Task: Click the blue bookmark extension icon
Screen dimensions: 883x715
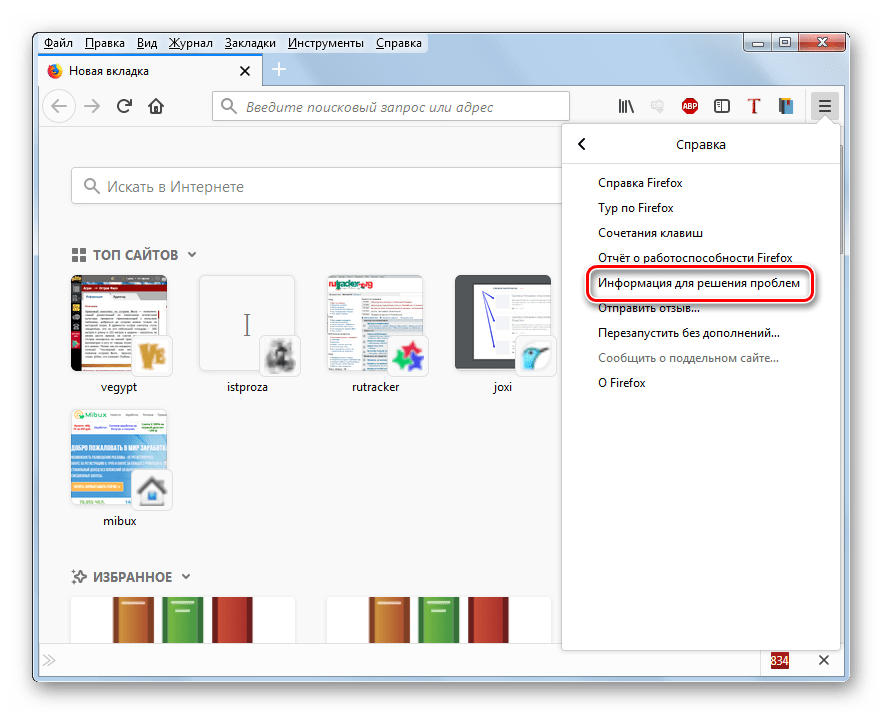Action: (786, 106)
